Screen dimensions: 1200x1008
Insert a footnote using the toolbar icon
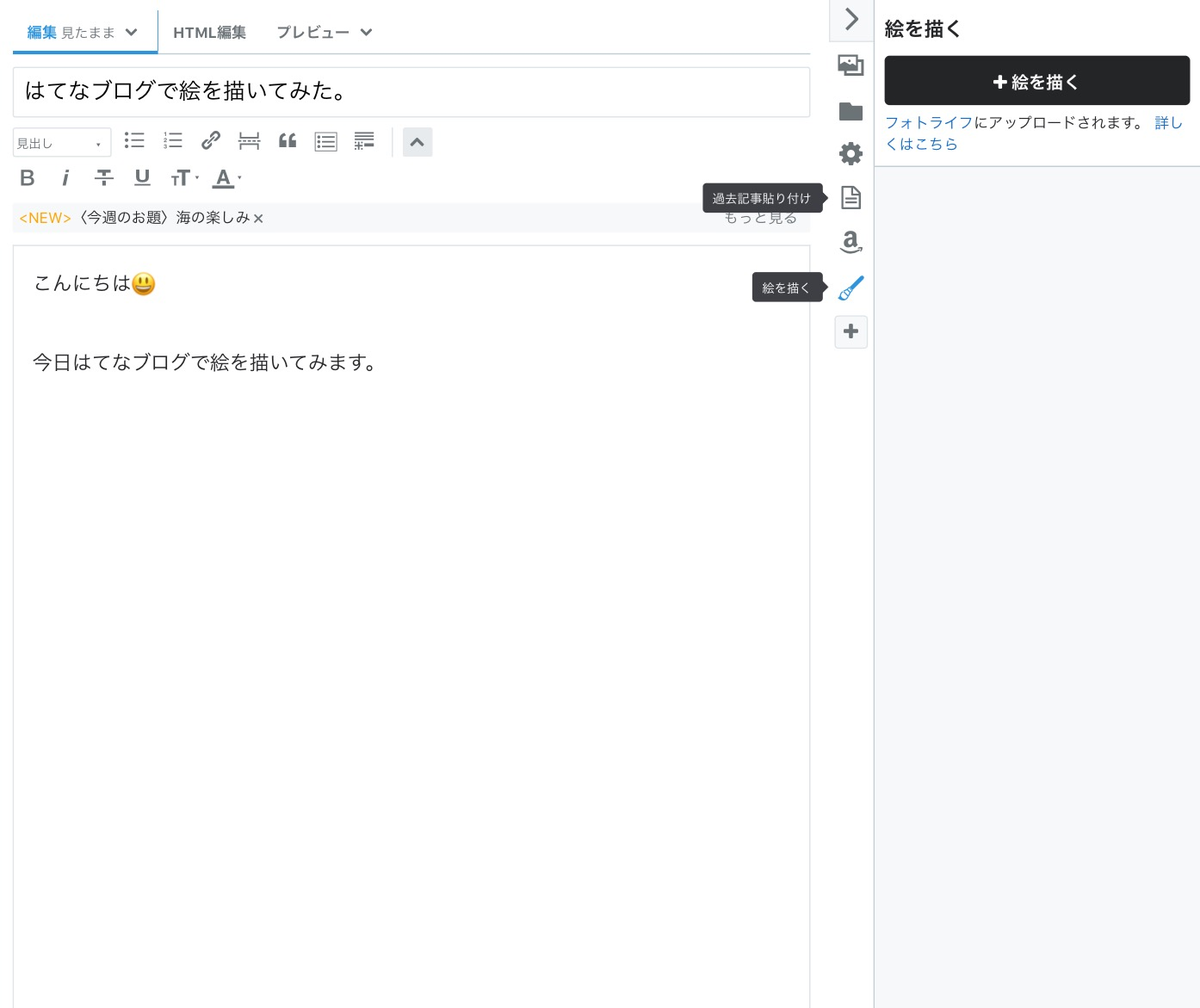pos(364,141)
